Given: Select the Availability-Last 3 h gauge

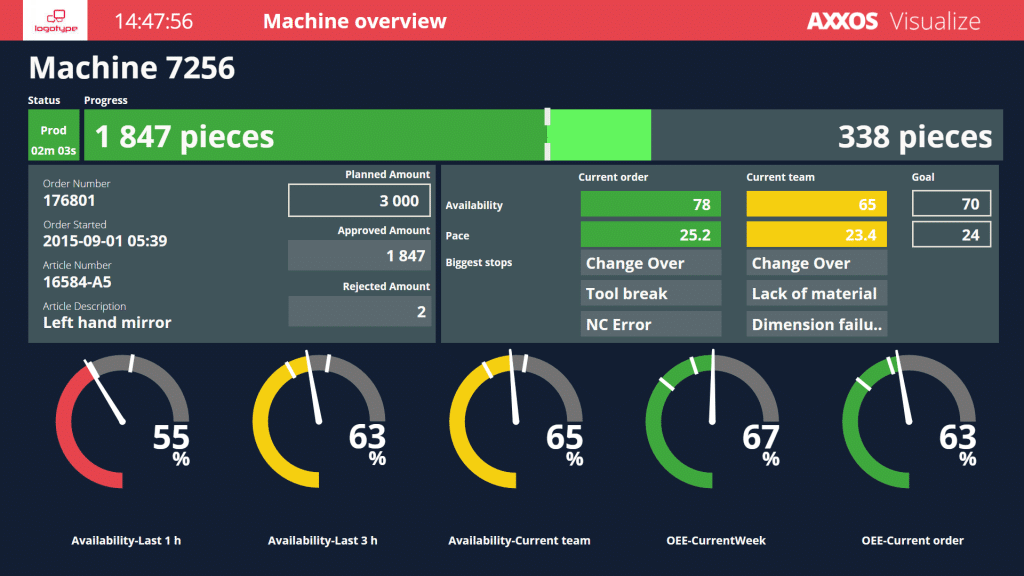Looking at the screenshot, I should (x=318, y=422).
